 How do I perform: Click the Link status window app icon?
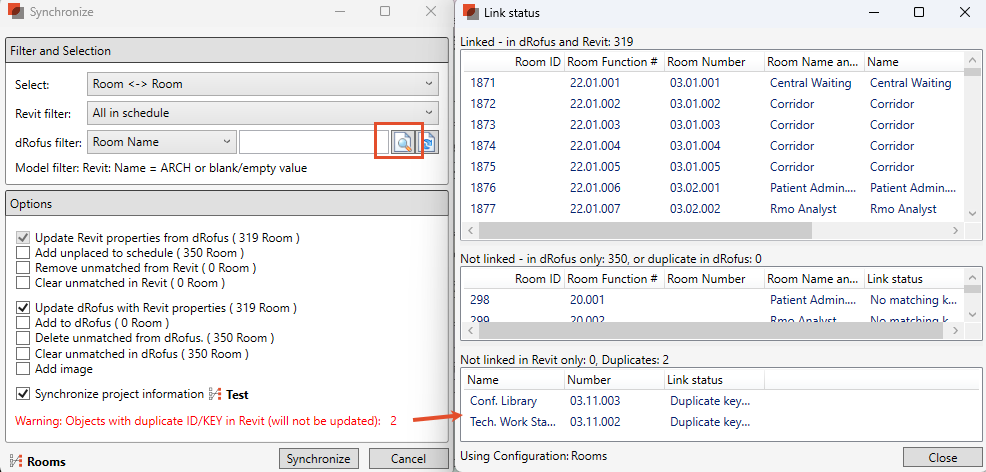pos(470,12)
